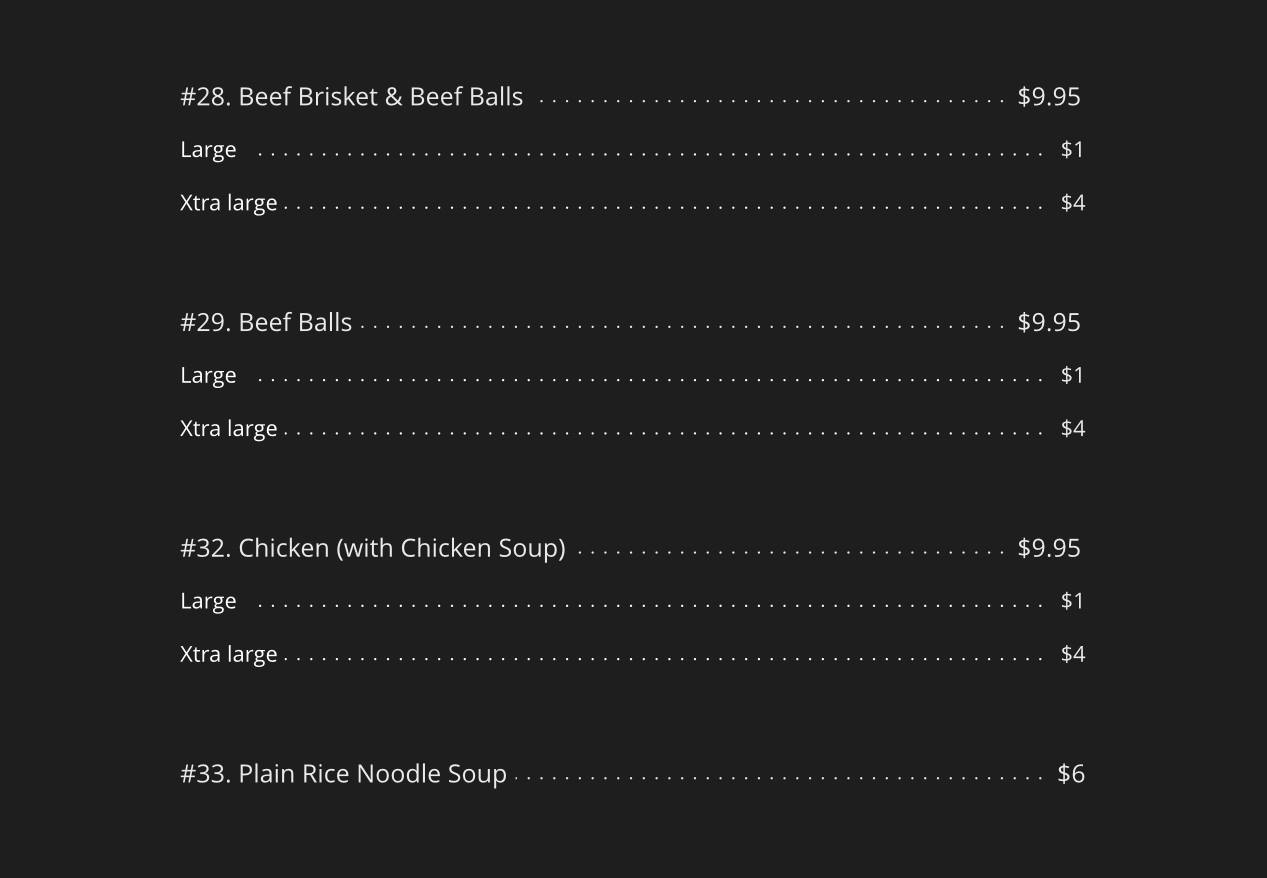Click the $6 price for Plain Rice Noodle Soup

tap(1070, 775)
